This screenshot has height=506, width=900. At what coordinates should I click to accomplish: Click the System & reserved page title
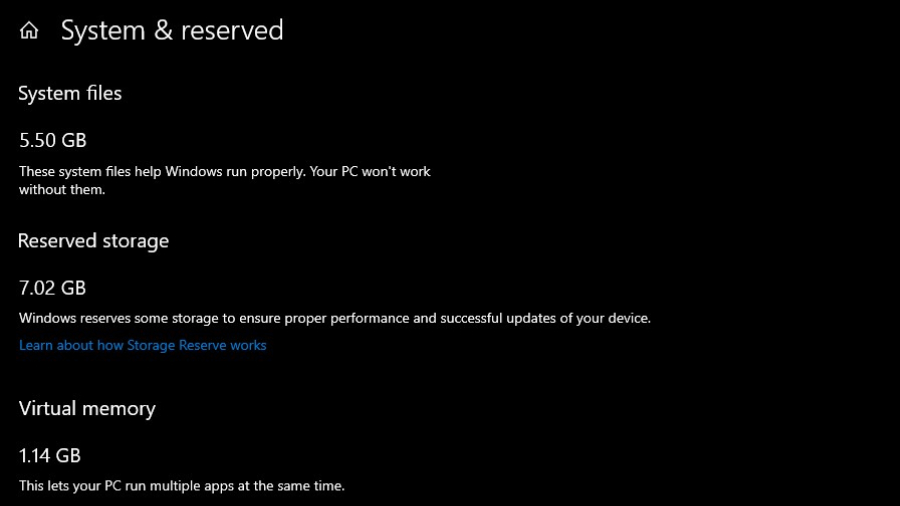(x=172, y=31)
